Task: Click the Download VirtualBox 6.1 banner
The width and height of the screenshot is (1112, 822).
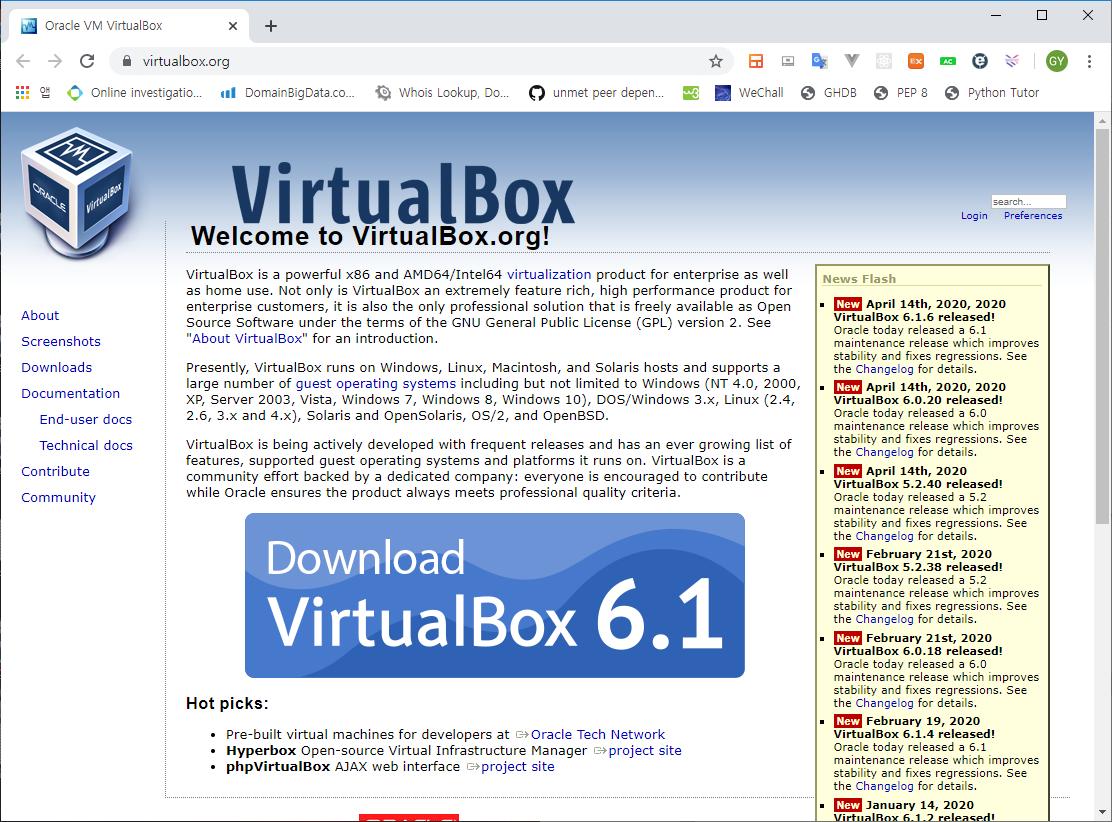Action: (x=494, y=595)
